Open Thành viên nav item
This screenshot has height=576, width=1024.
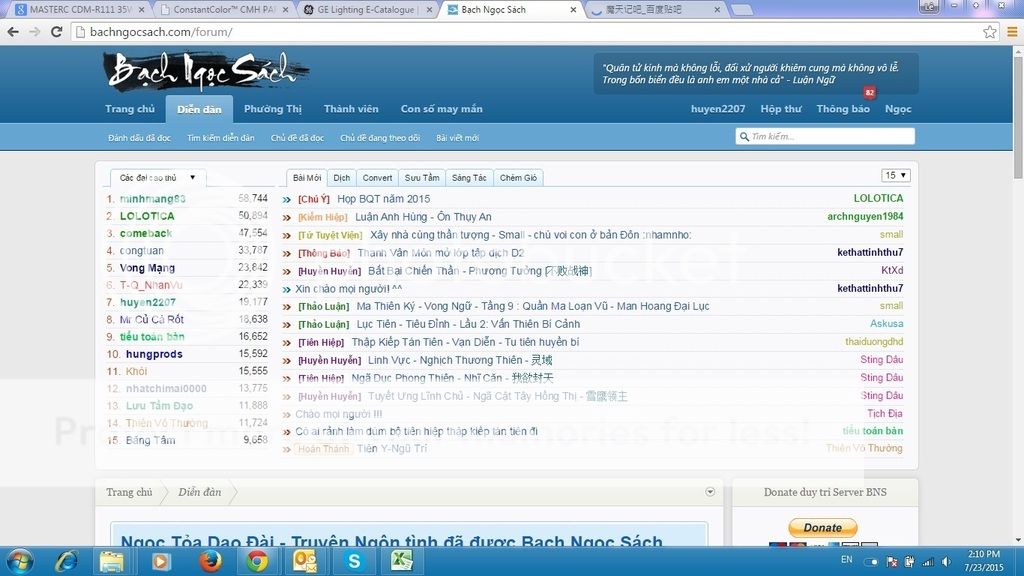(x=351, y=109)
